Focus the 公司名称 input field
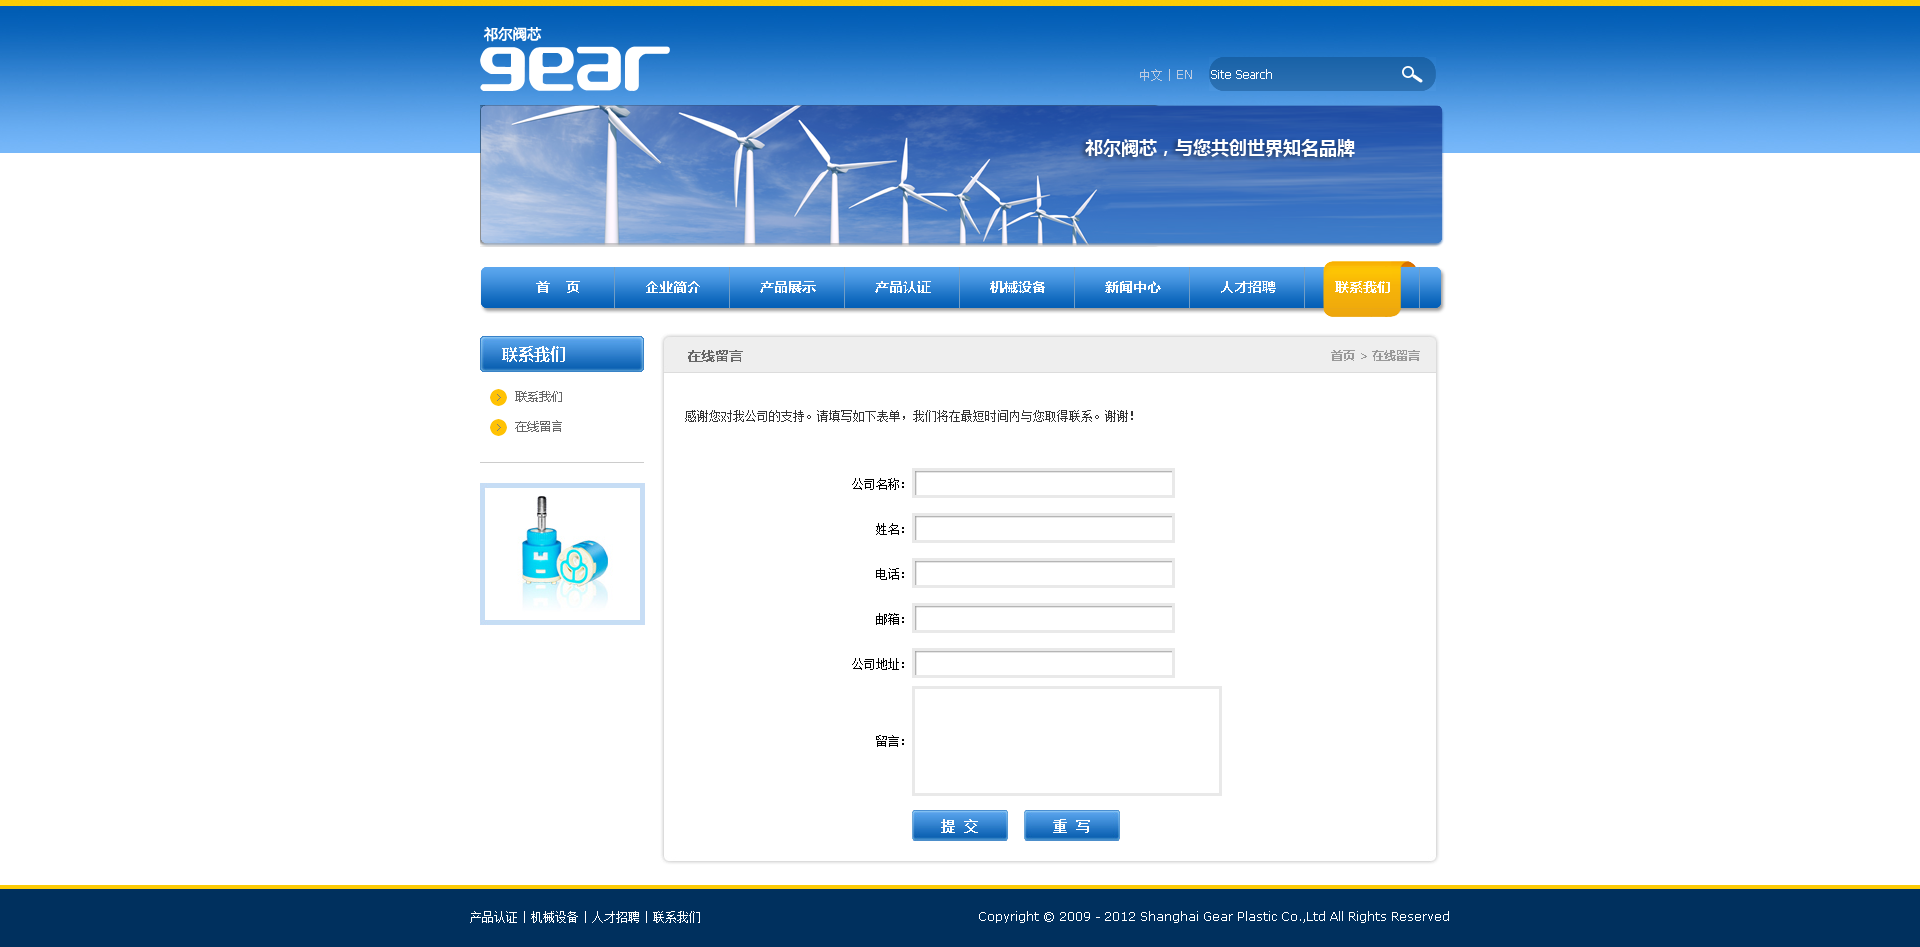This screenshot has height=947, width=1920. 1043,484
